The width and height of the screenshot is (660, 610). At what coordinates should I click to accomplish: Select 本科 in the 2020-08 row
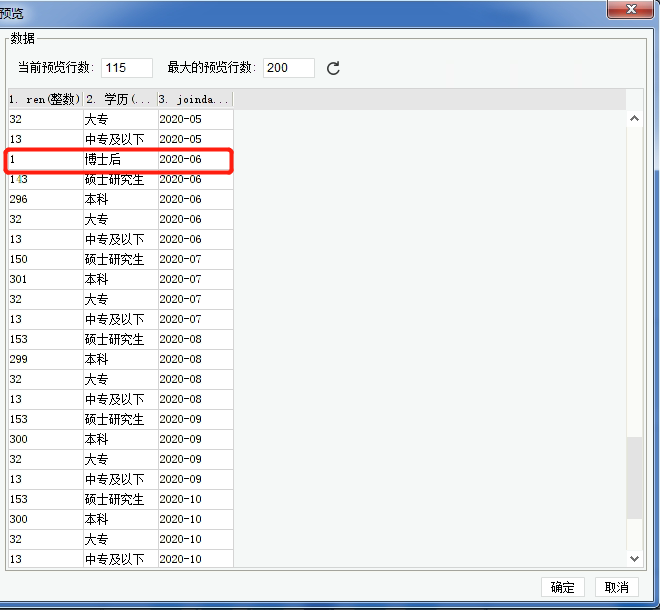pyautogui.click(x=121, y=359)
